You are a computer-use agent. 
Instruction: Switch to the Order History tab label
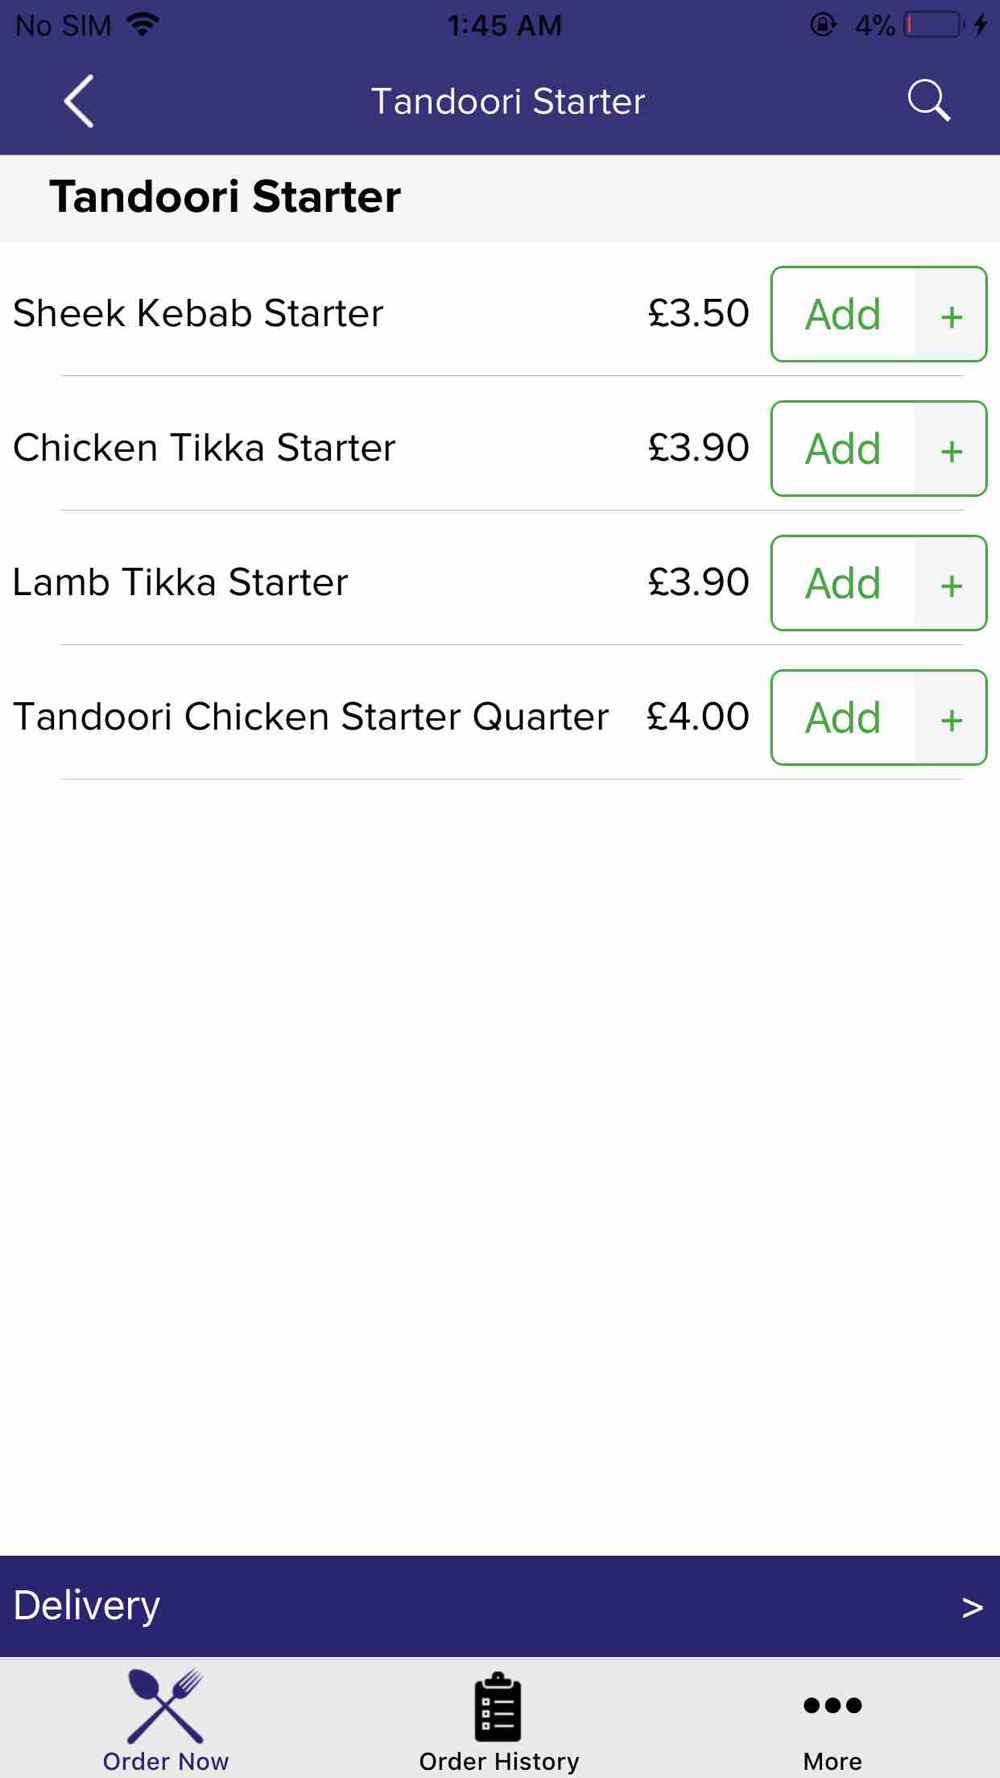pyautogui.click(x=499, y=1761)
